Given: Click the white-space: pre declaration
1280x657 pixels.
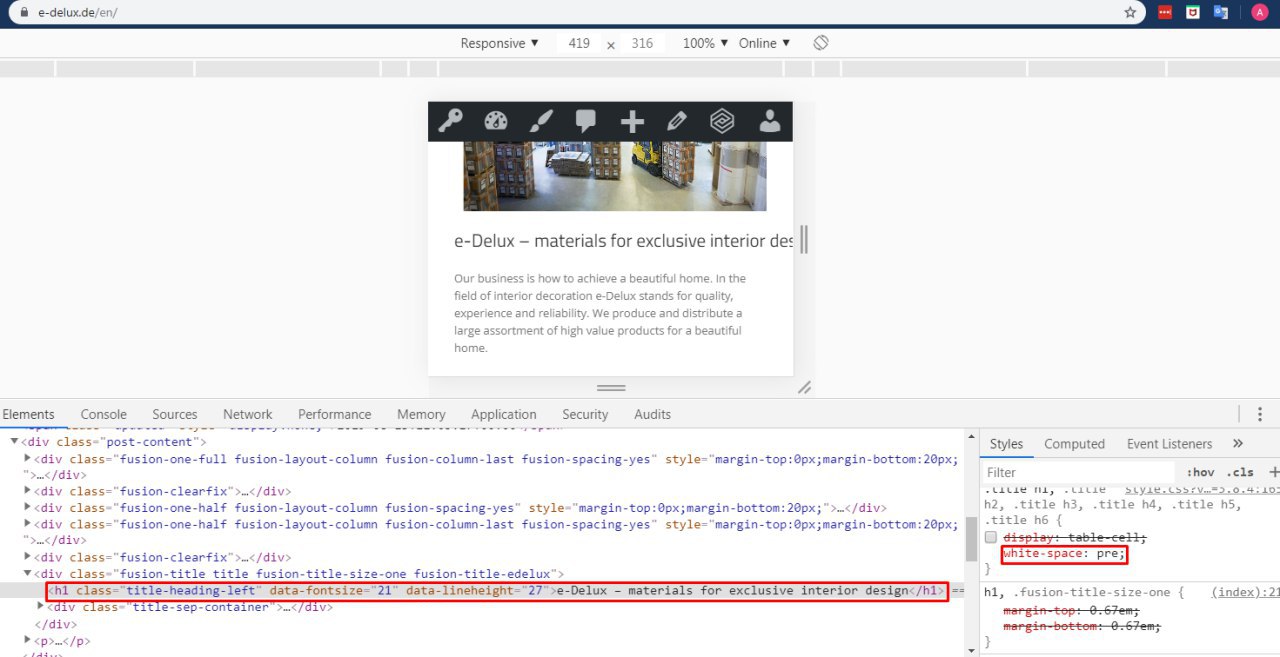Looking at the screenshot, I should (x=1064, y=553).
